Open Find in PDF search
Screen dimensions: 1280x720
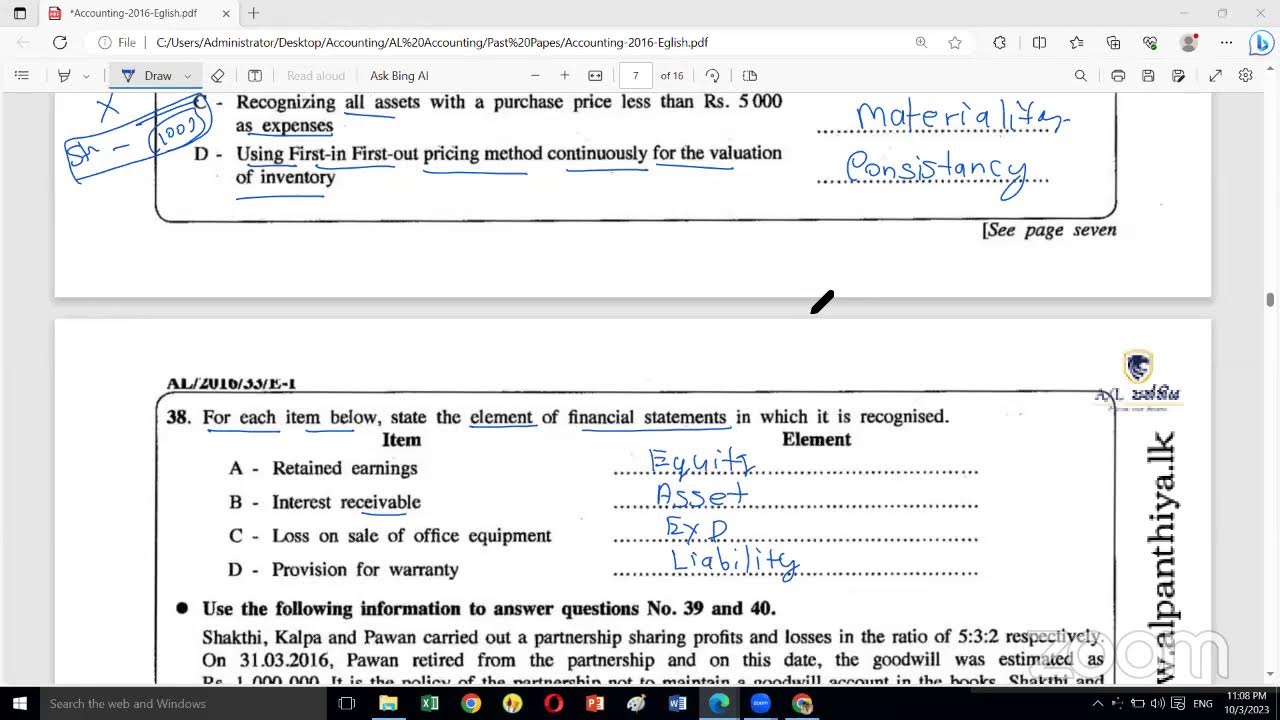click(1080, 76)
